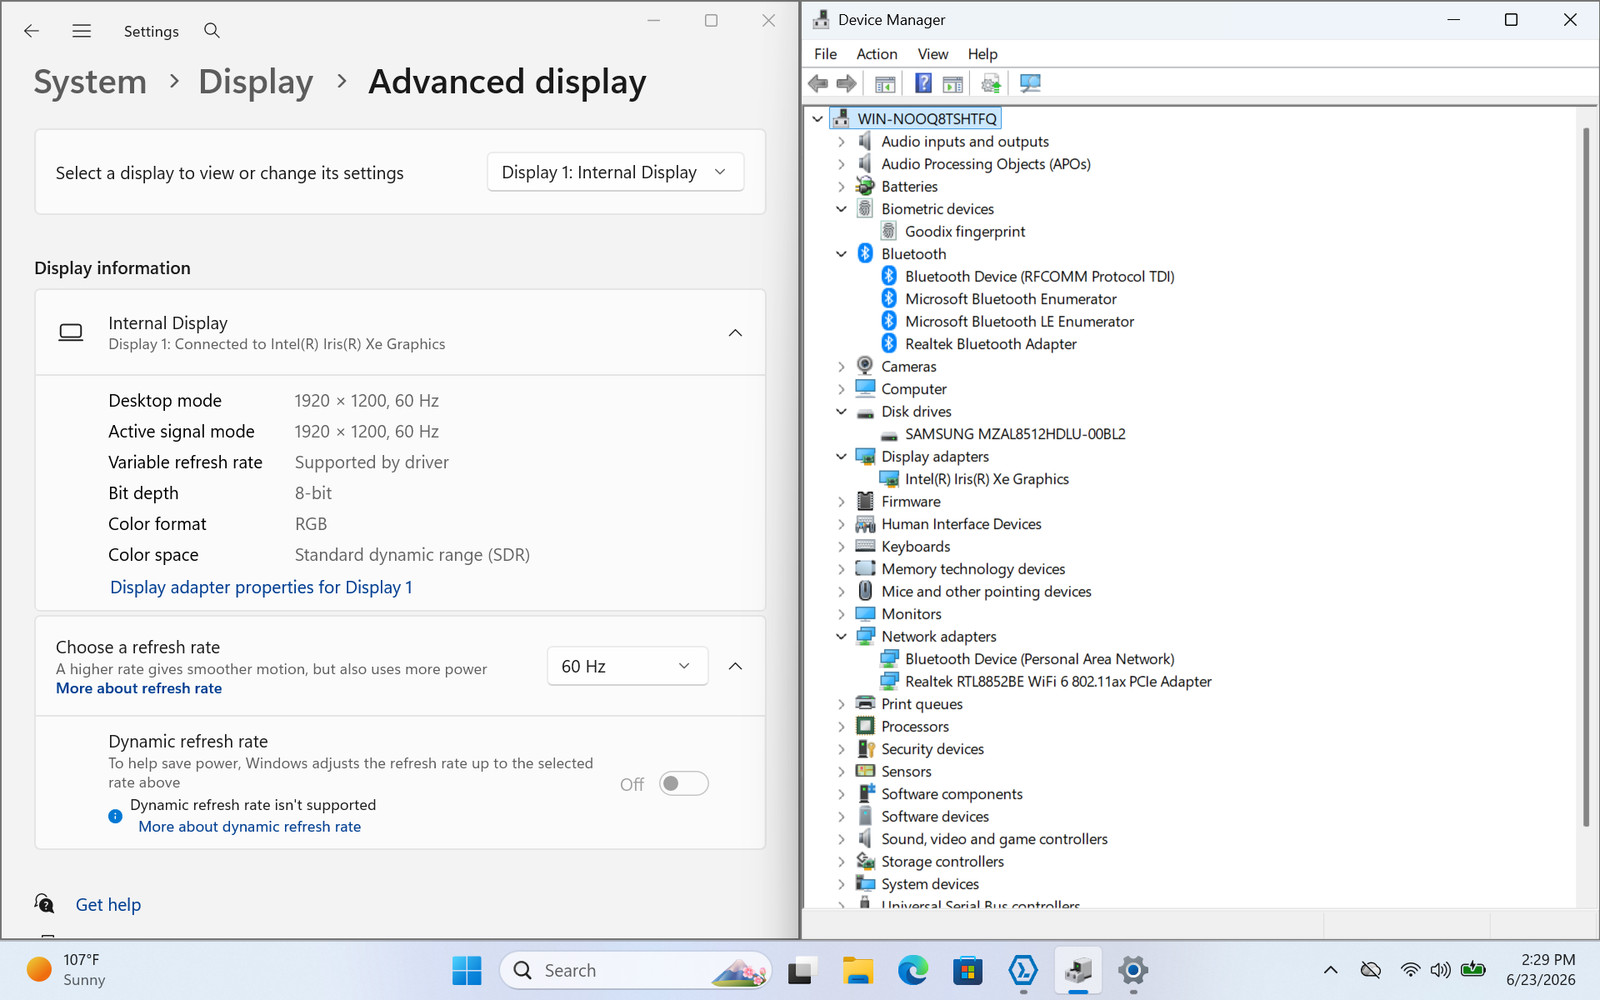Select the Security devices category

click(x=933, y=749)
